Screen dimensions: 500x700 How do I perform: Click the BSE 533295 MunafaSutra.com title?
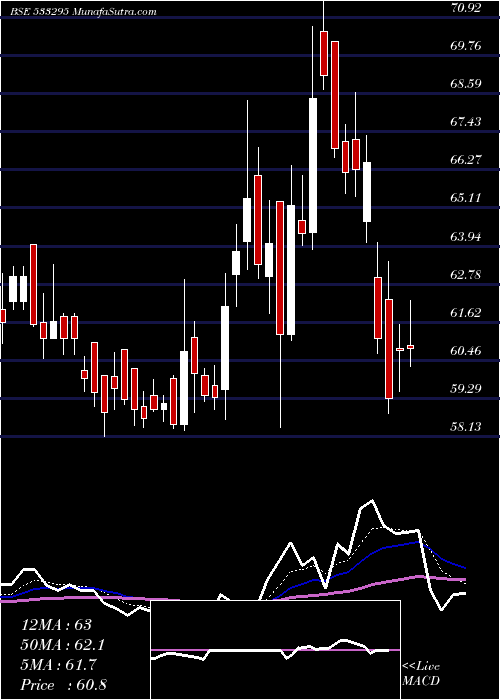point(85,12)
